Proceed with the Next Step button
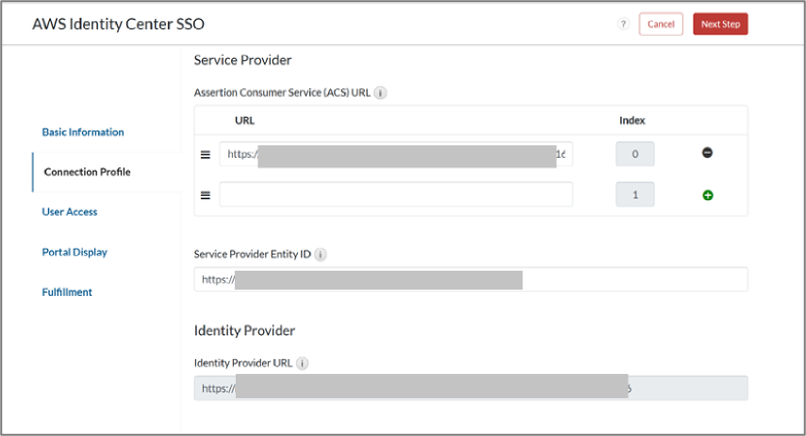Viewport: 806px width, 436px height. [x=721, y=24]
